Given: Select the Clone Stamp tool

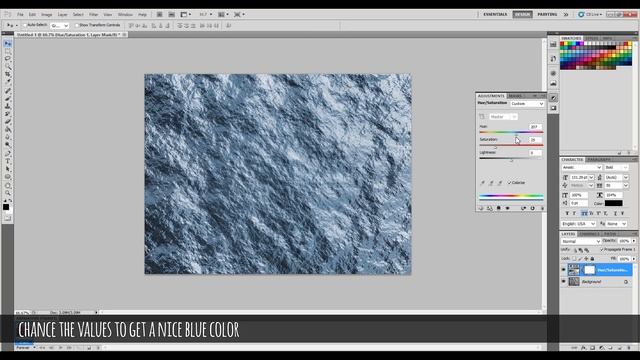Looking at the screenshot, I should pyautogui.click(x=7, y=107).
